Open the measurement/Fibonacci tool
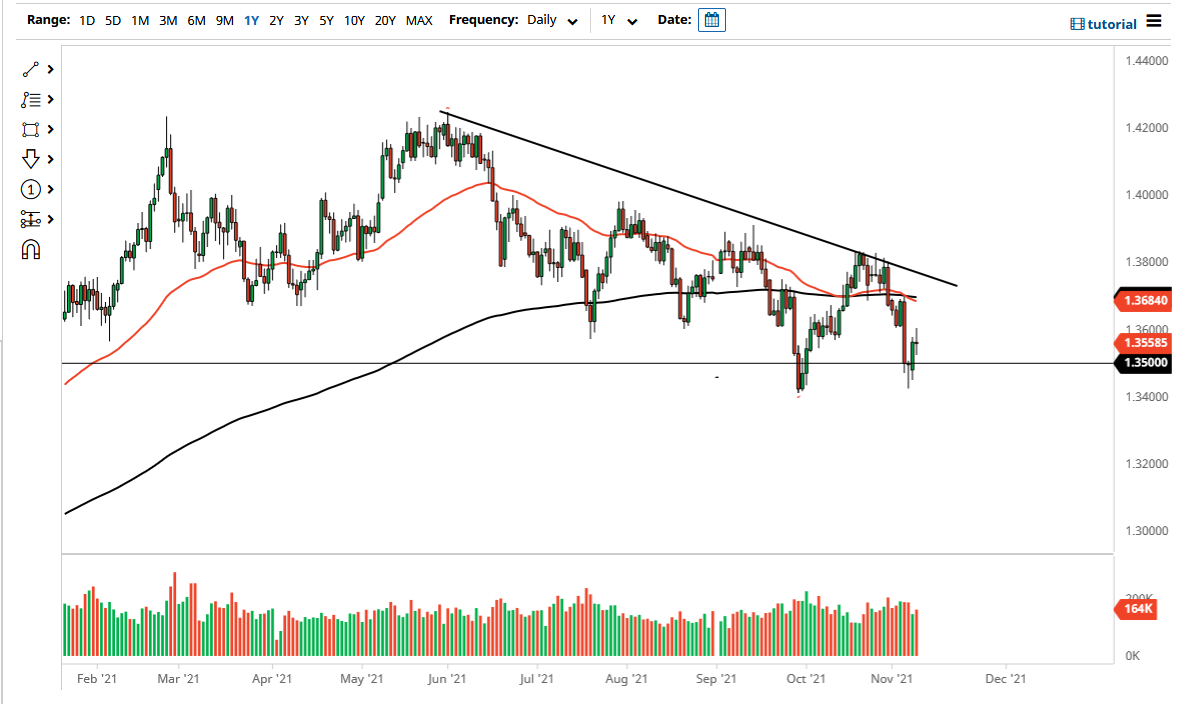The width and height of the screenshot is (1180, 704). click(30, 219)
